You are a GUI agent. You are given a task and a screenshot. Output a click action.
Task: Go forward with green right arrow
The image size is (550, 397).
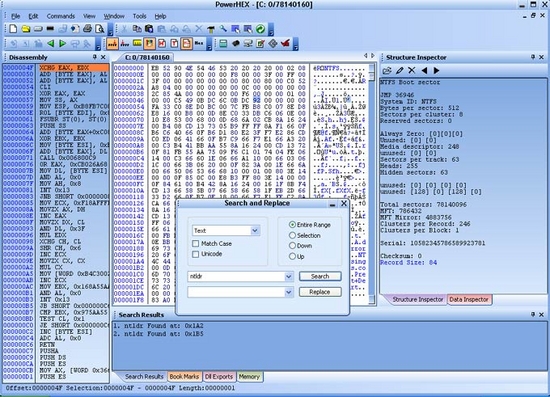63,43
